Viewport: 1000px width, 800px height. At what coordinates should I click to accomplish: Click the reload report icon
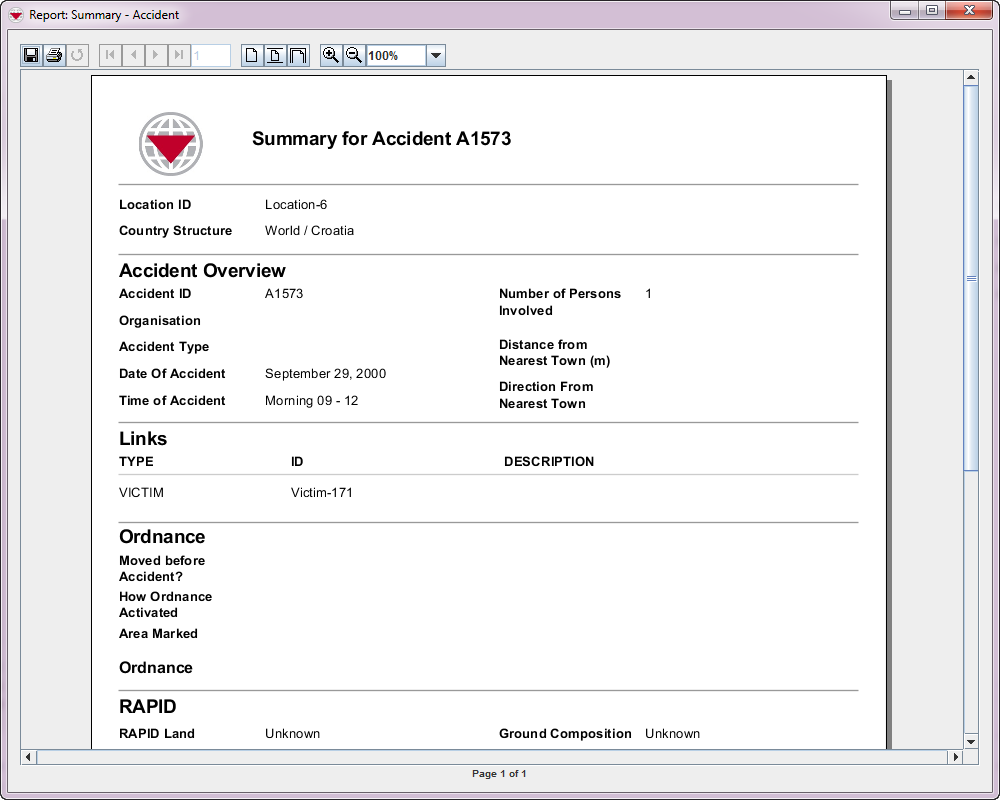[x=77, y=56]
